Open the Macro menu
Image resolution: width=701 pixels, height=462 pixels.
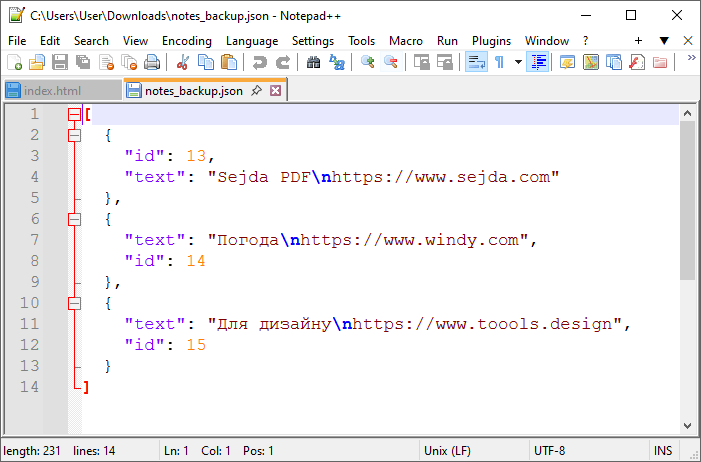tap(405, 41)
